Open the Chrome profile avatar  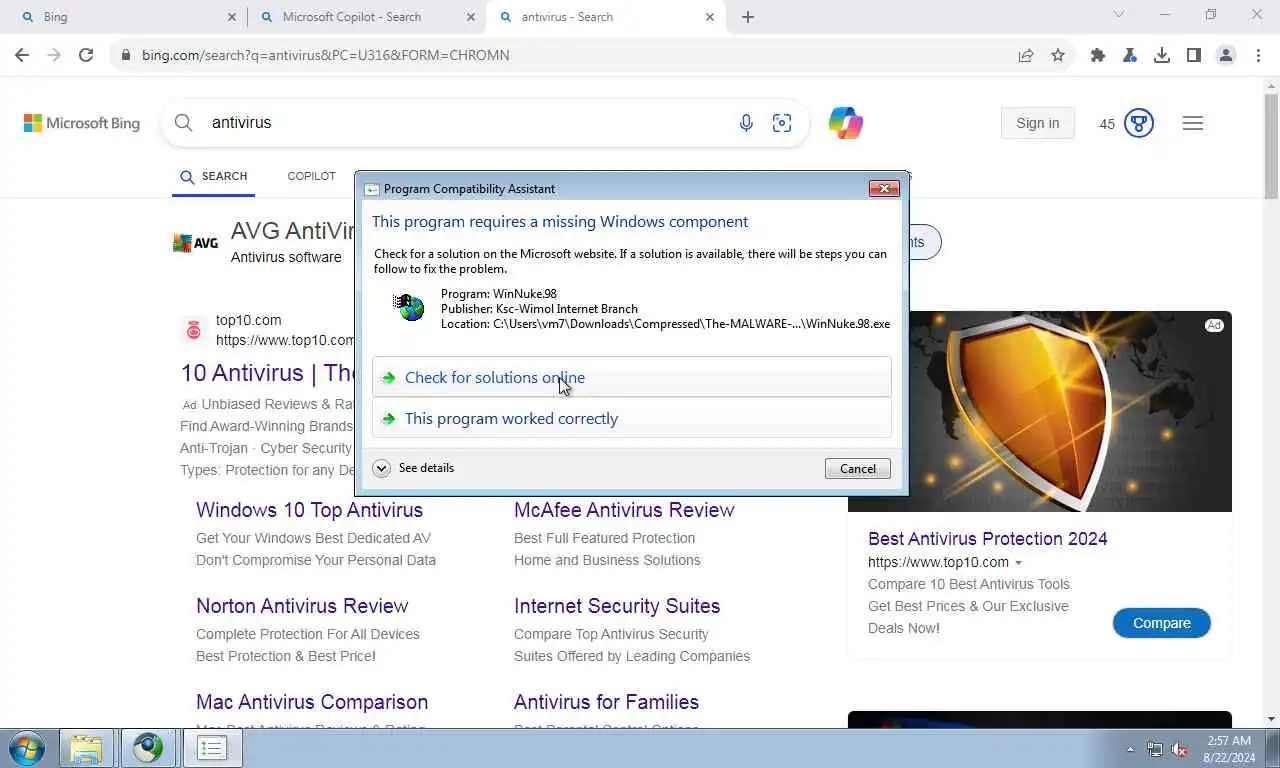tap(1226, 55)
